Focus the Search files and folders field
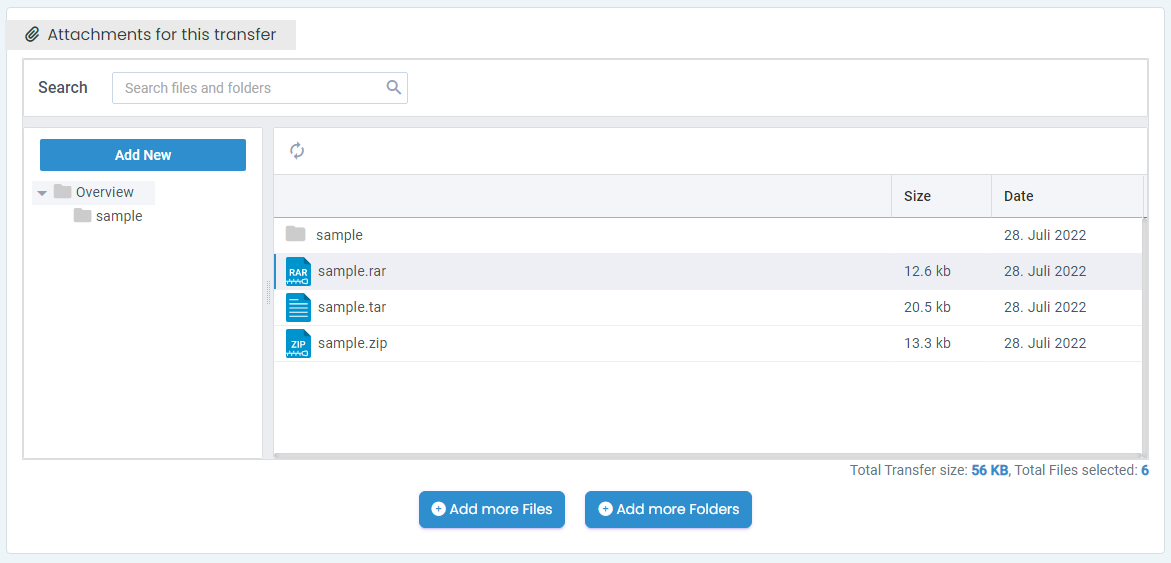Screen dimensions: 1171x563 click(x=250, y=88)
